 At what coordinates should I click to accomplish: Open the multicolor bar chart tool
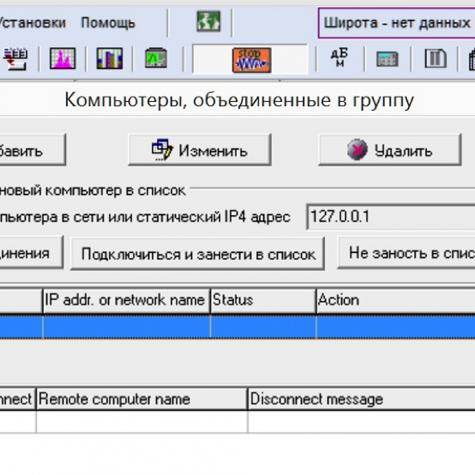pyautogui.click(x=109, y=59)
